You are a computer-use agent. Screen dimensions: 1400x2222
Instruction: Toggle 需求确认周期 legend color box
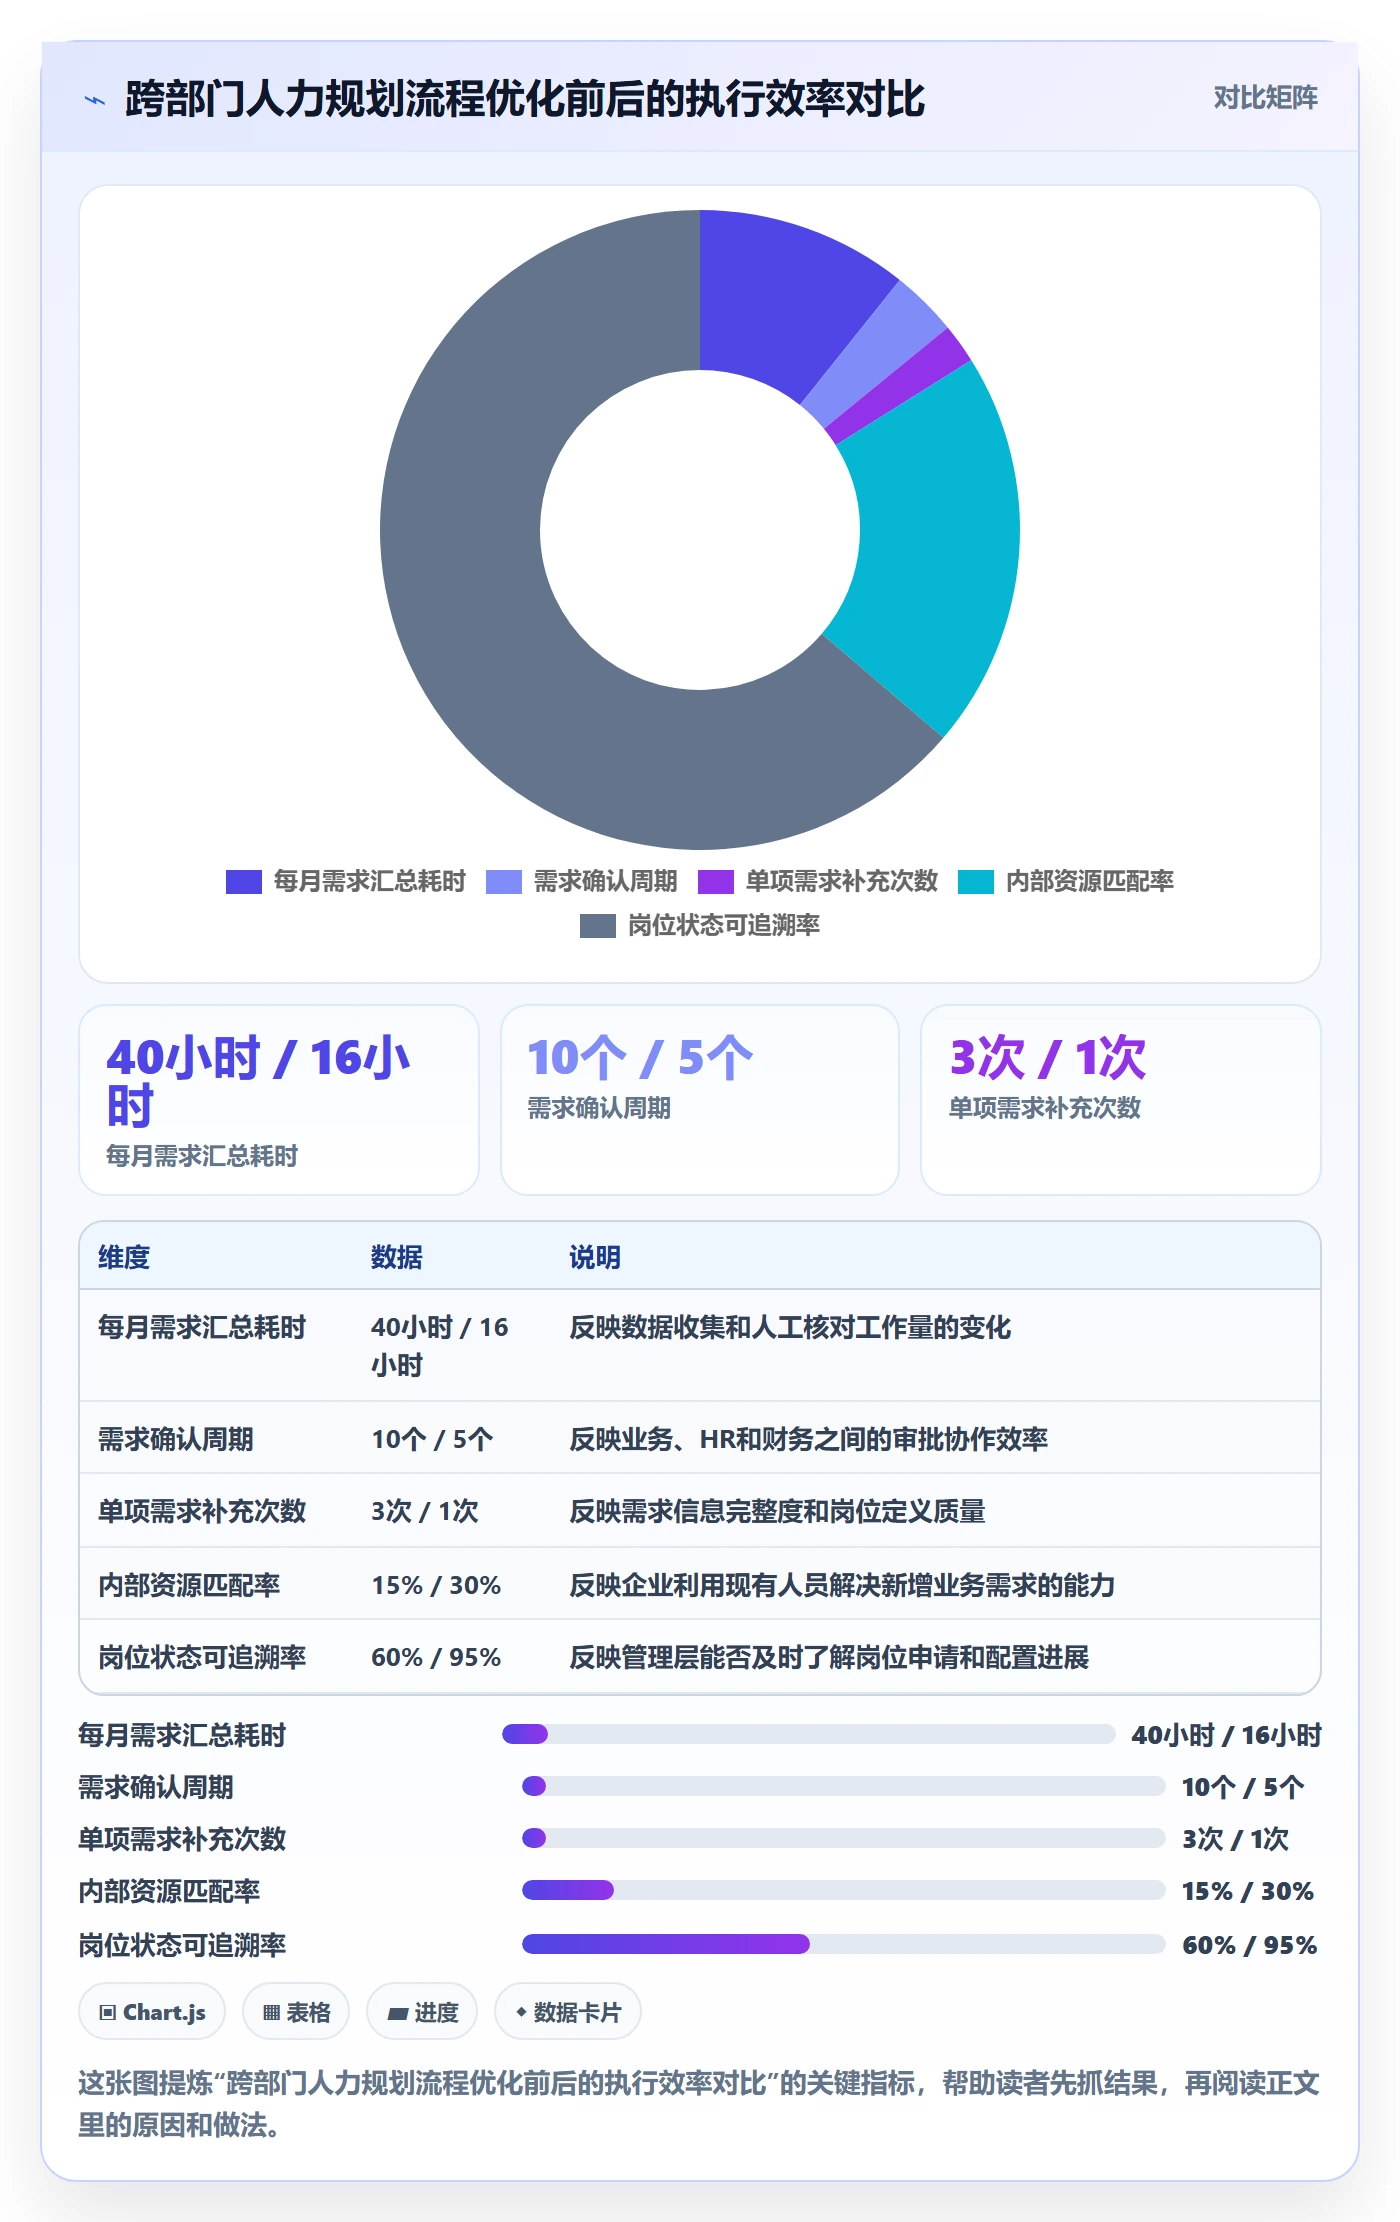pos(504,881)
